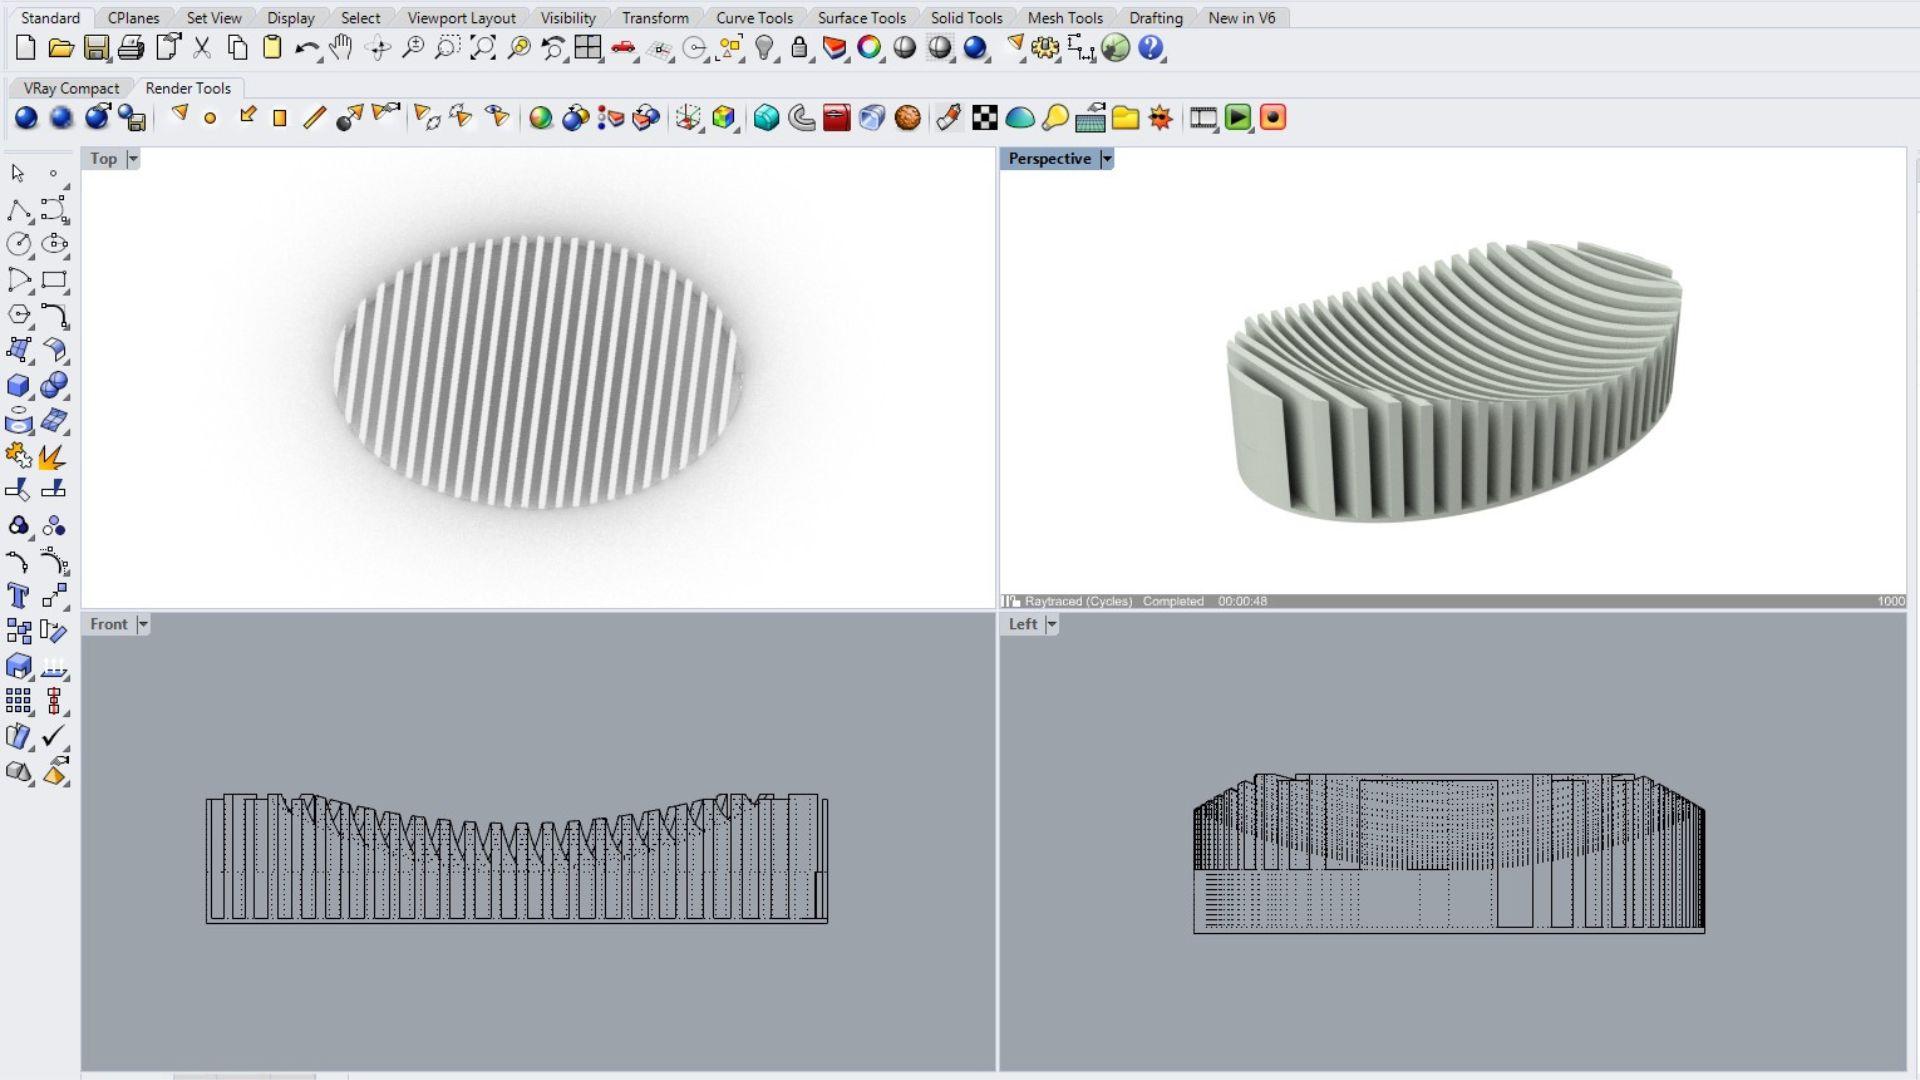The image size is (1920, 1080).
Task: Click the Raytraced Cycles status bar
Action: click(1078, 602)
